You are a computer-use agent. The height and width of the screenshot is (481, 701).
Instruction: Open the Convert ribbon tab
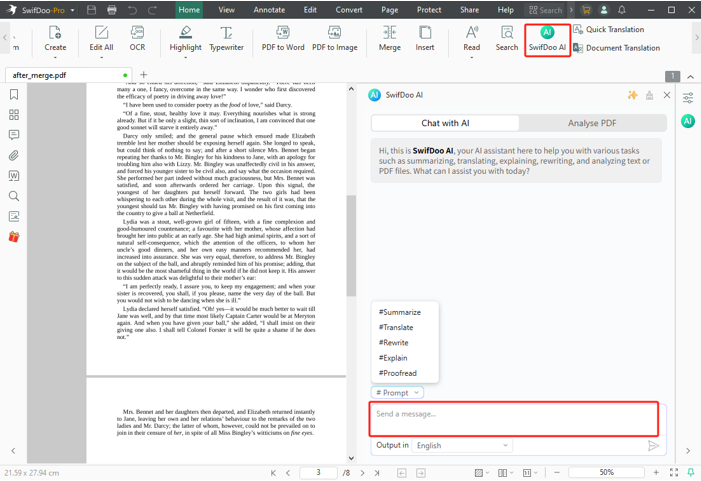(x=349, y=10)
